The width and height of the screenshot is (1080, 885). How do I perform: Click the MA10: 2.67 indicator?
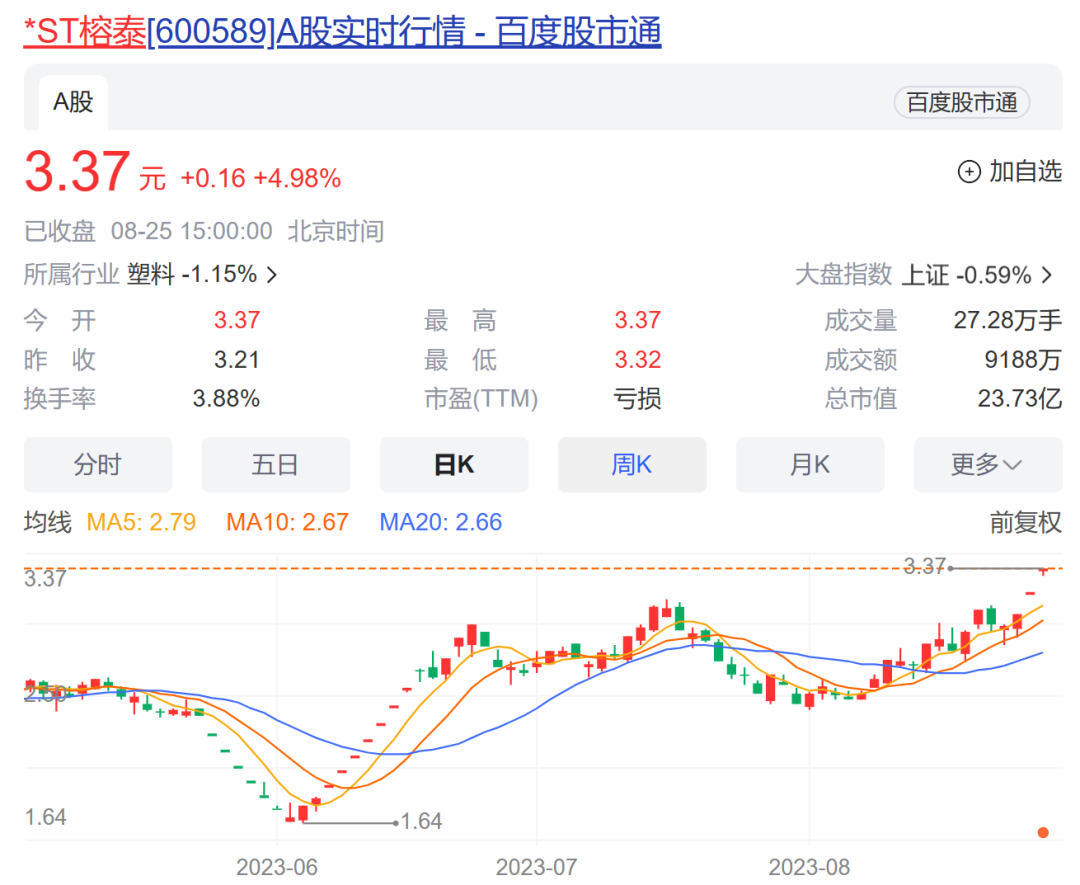click(287, 522)
